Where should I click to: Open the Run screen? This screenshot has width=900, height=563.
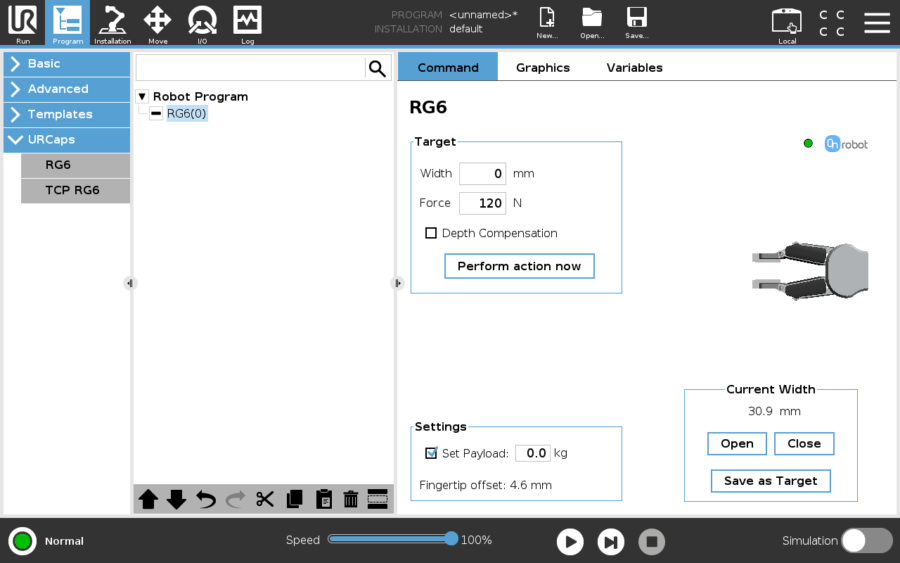point(22,23)
